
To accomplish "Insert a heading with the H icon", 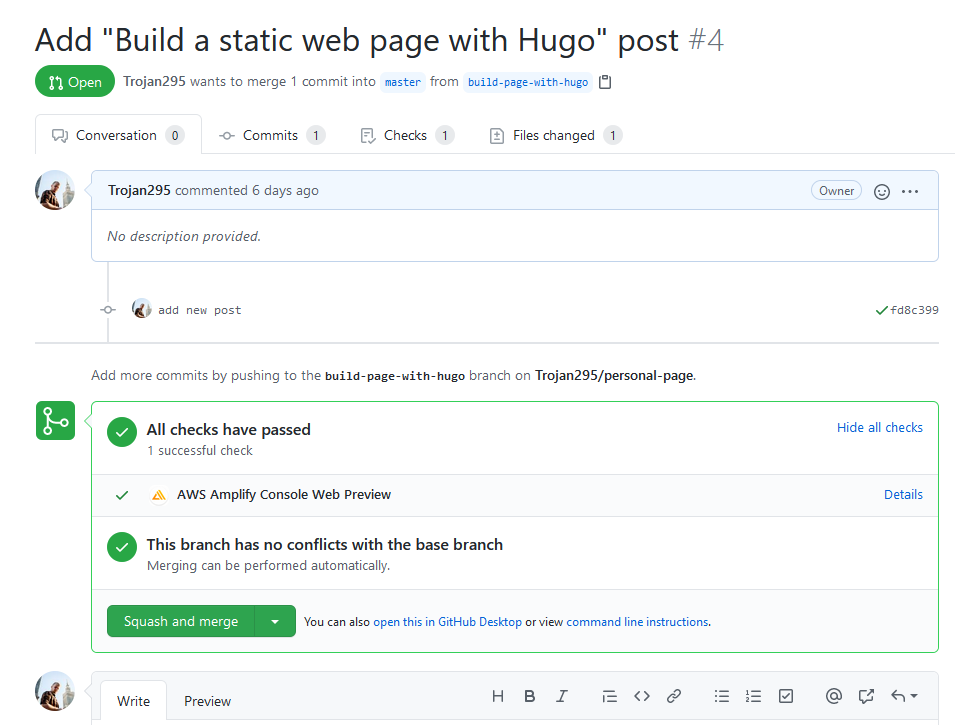I will point(498,696).
